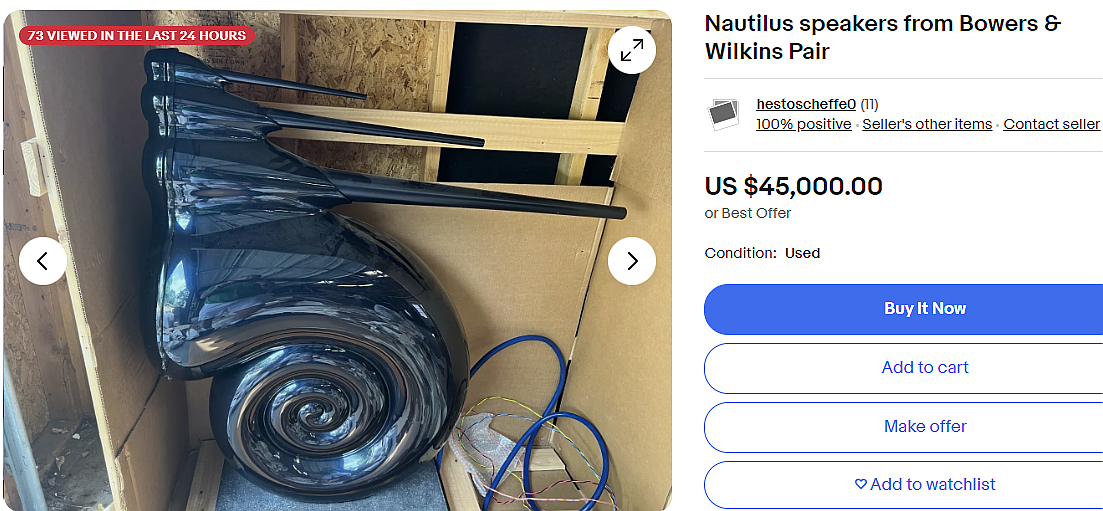The height and width of the screenshot is (511, 1103).
Task: Click the US $45,000.00 price
Action: coord(793,187)
